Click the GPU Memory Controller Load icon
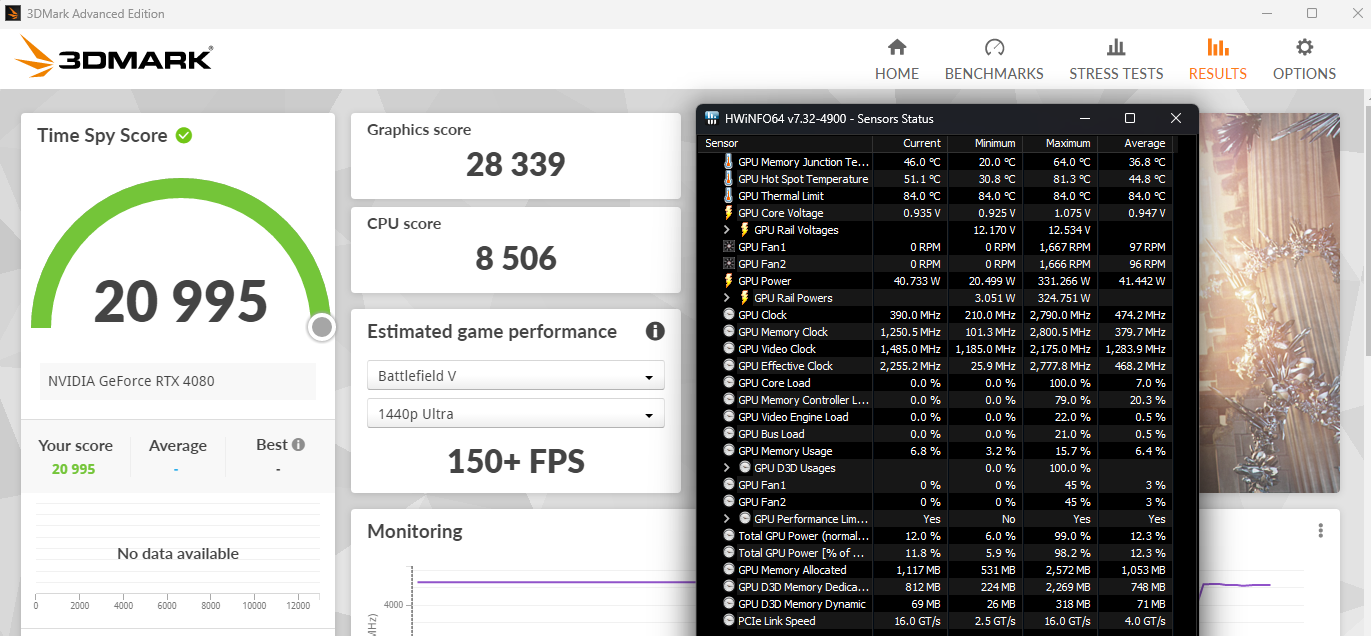The width and height of the screenshot is (1371, 636). 728,400
